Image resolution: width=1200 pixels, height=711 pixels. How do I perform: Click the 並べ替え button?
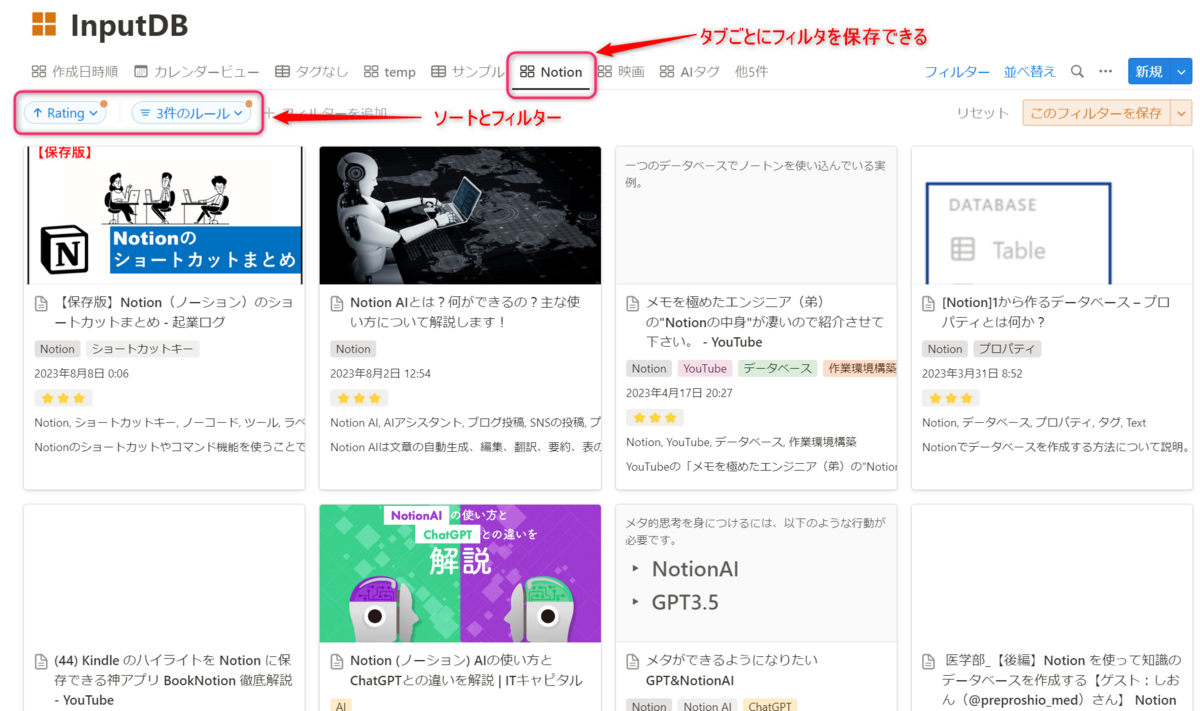click(1030, 72)
